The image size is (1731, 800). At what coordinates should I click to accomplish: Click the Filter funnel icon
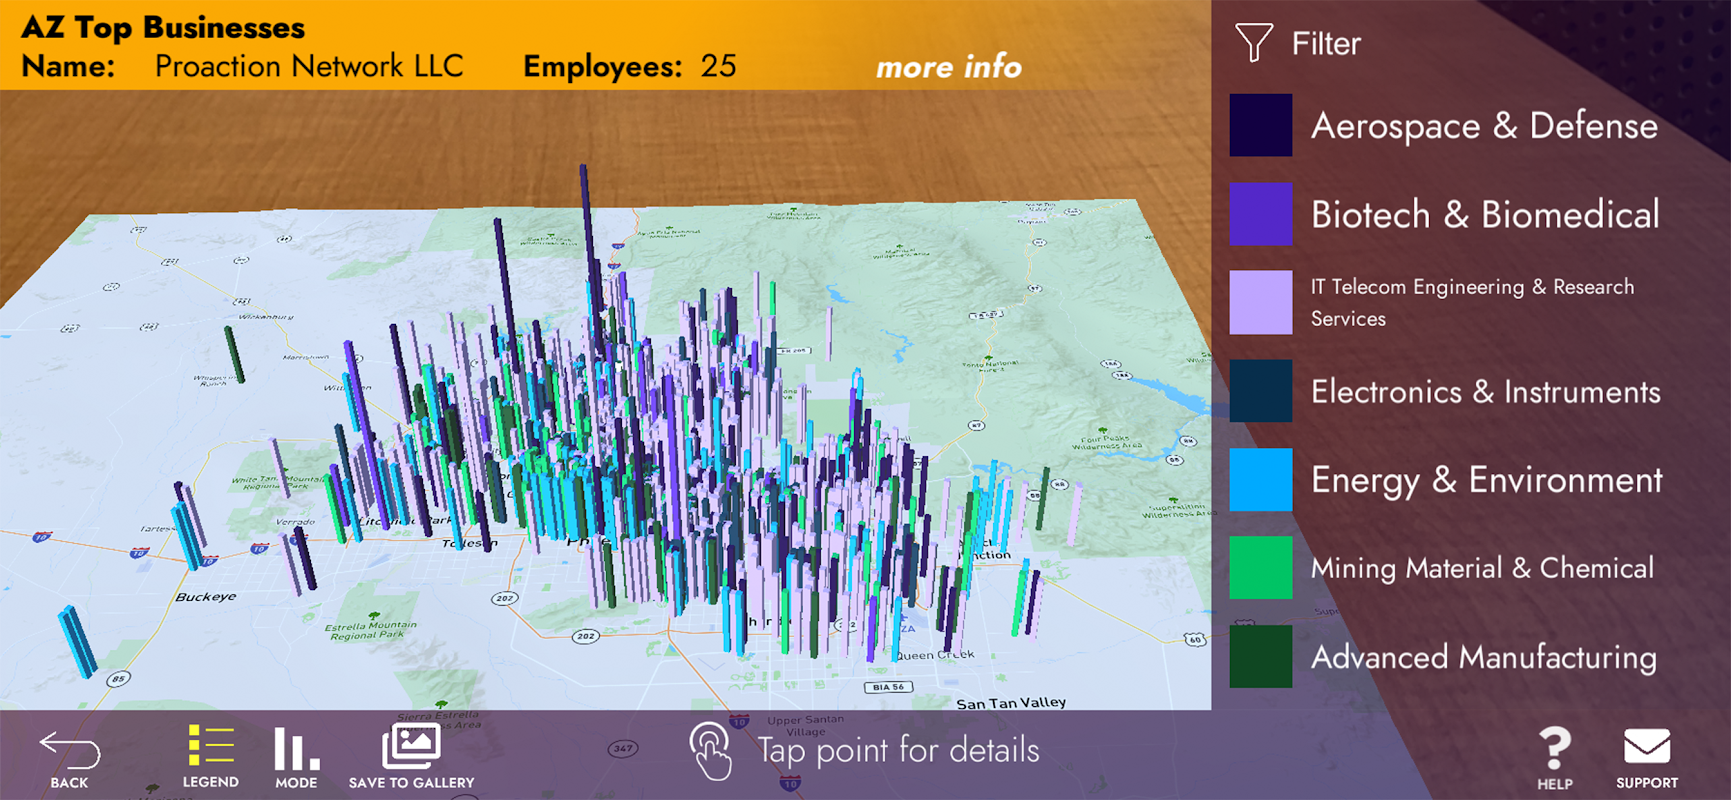pos(1254,42)
